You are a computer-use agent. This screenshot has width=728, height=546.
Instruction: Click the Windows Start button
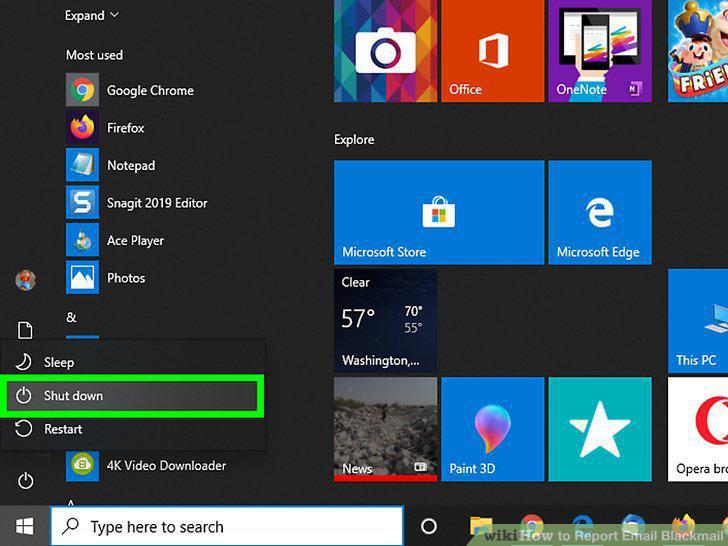[25, 526]
